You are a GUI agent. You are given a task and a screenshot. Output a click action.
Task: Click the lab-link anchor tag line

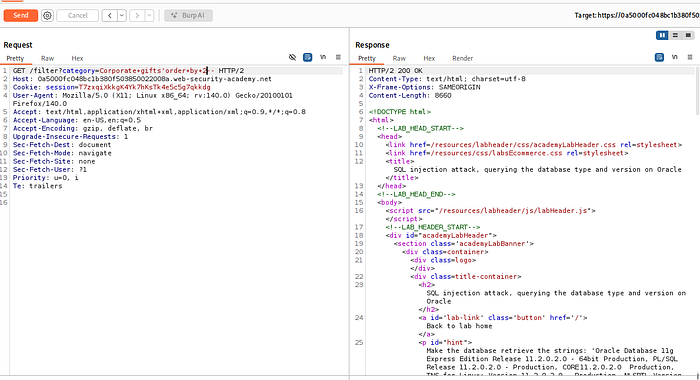point(503,318)
